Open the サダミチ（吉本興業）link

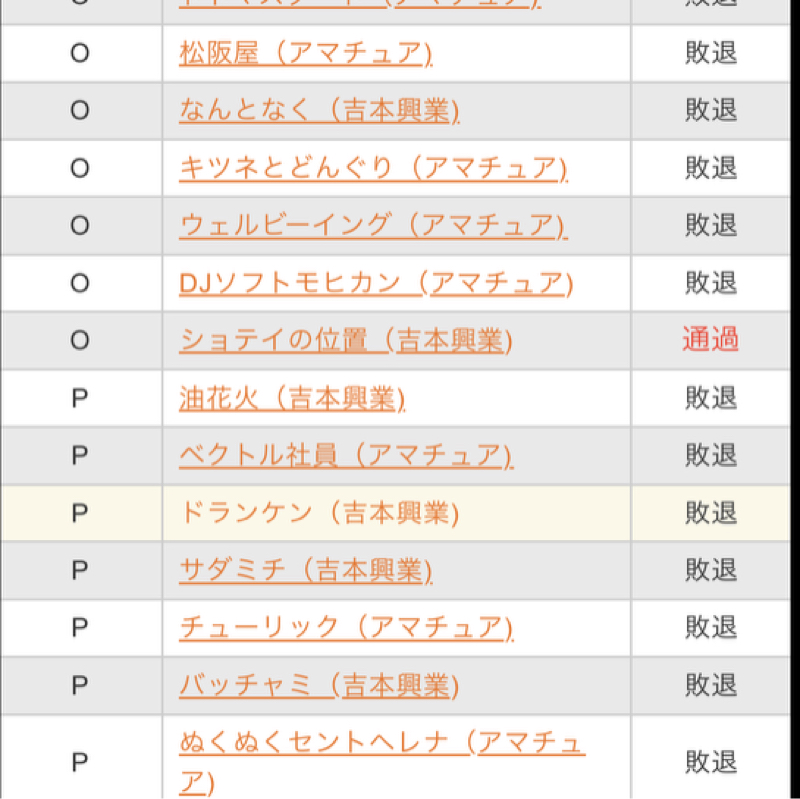pyautogui.click(x=306, y=570)
